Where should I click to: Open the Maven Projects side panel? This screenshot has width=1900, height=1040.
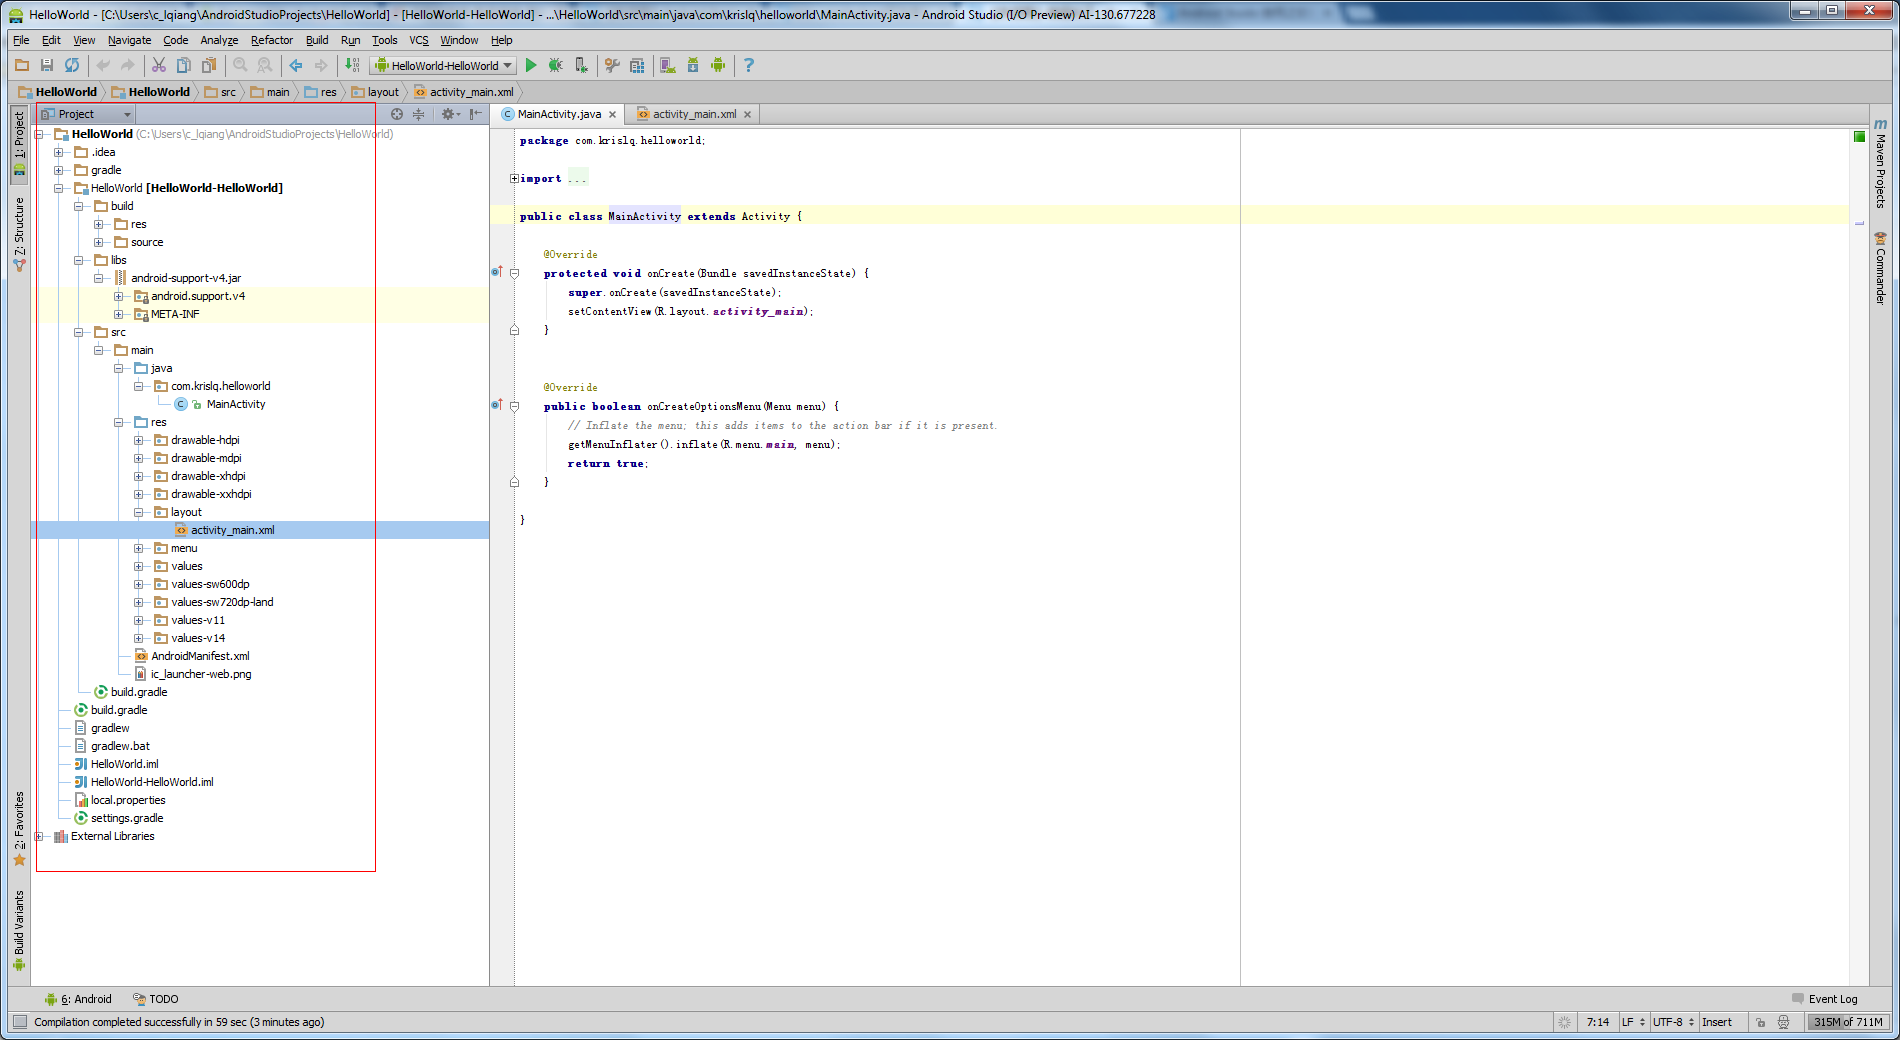(1880, 165)
